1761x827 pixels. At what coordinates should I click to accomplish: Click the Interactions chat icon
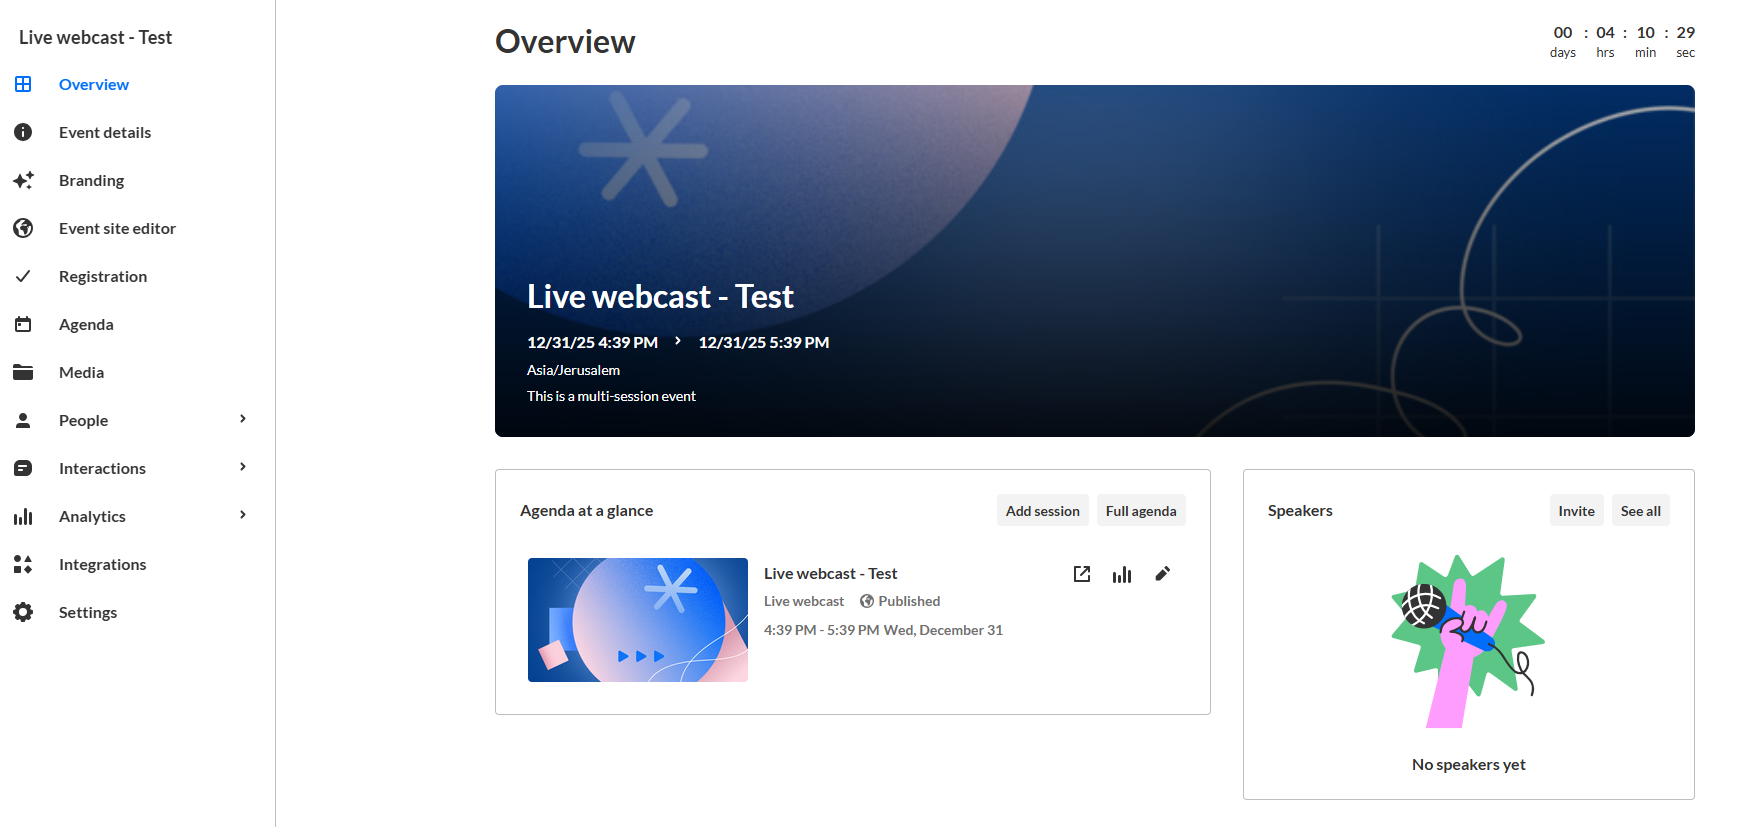pyautogui.click(x=23, y=468)
